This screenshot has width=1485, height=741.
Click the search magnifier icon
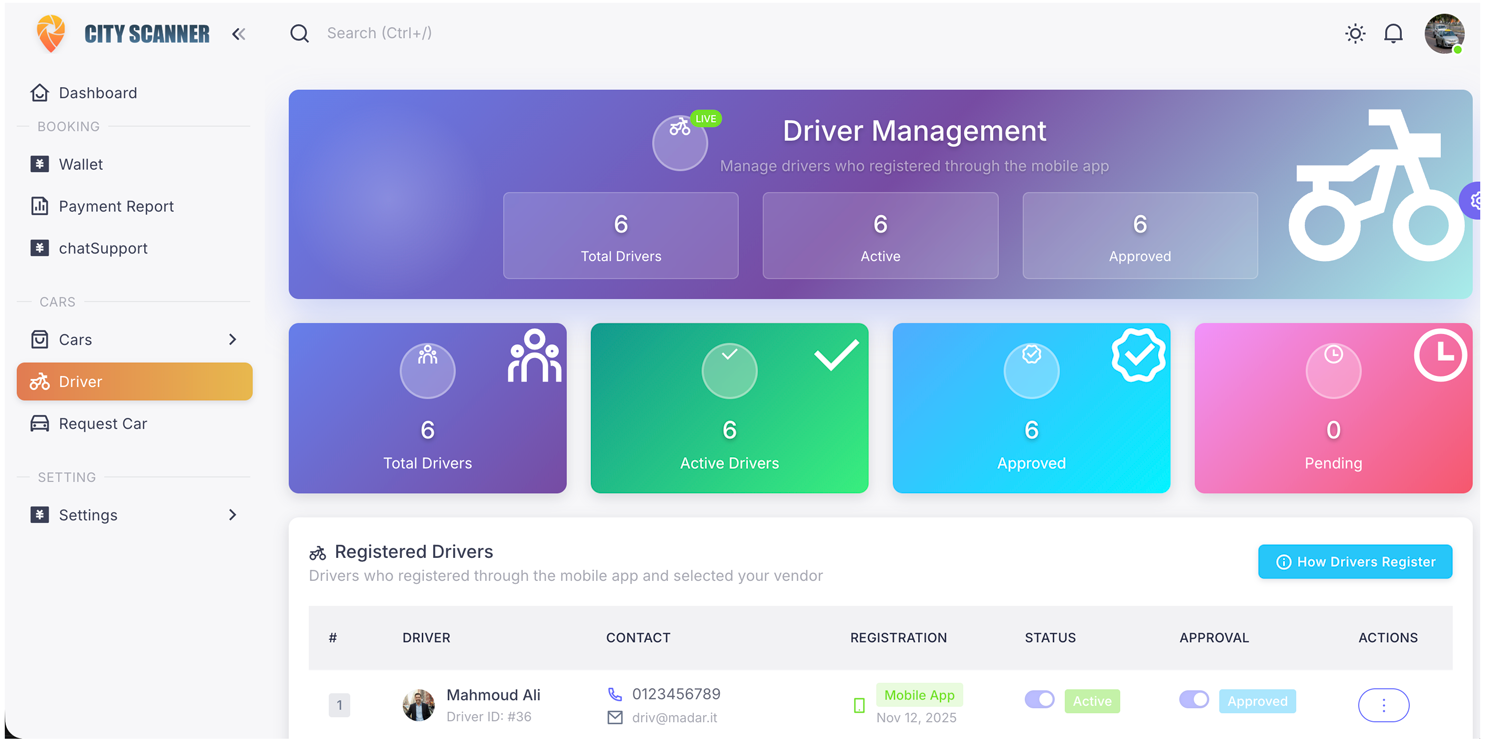point(300,33)
